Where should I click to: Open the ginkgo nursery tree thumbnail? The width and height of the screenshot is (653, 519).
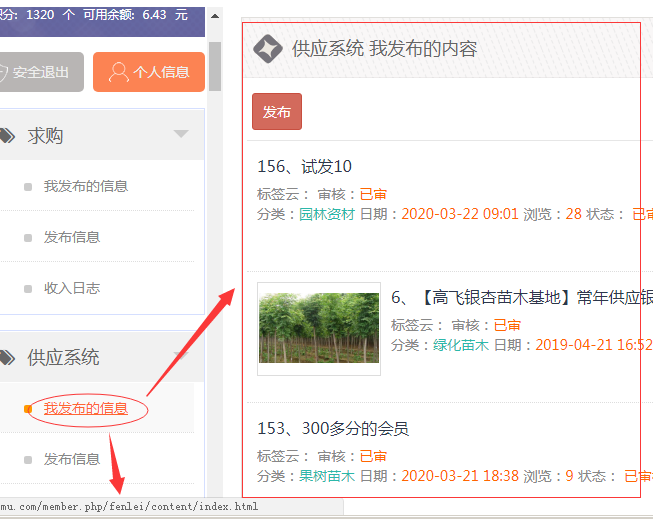click(319, 328)
